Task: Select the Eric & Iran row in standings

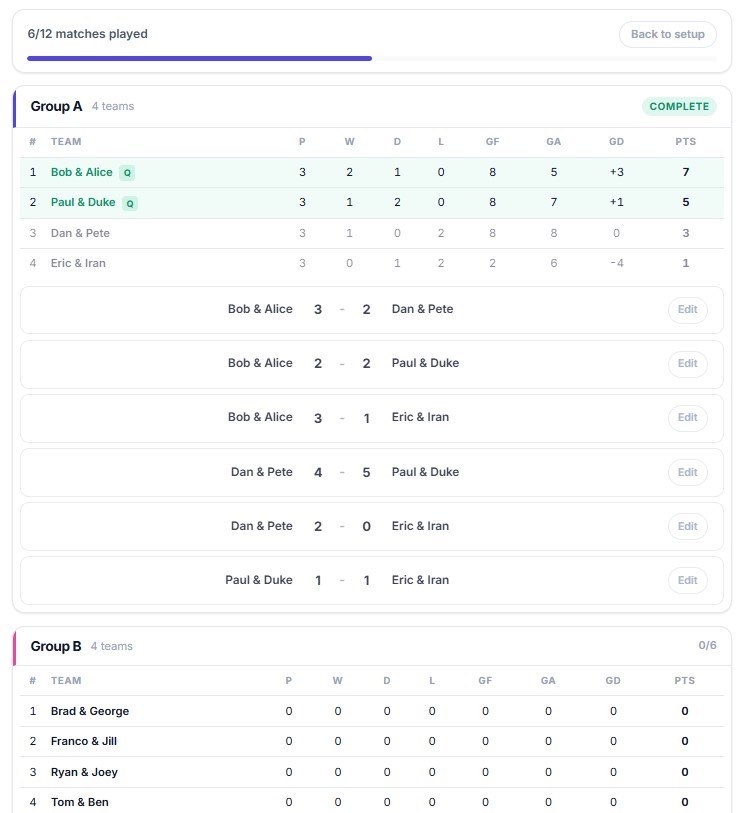Action: click(78, 263)
